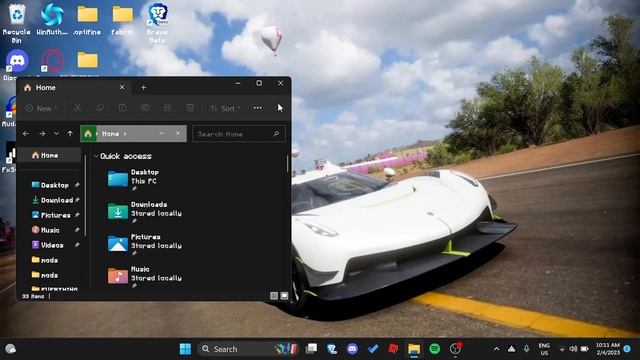Viewport: 640px width, 360px height.
Task: Open Roblox red icon on taskbar
Action: click(393, 349)
